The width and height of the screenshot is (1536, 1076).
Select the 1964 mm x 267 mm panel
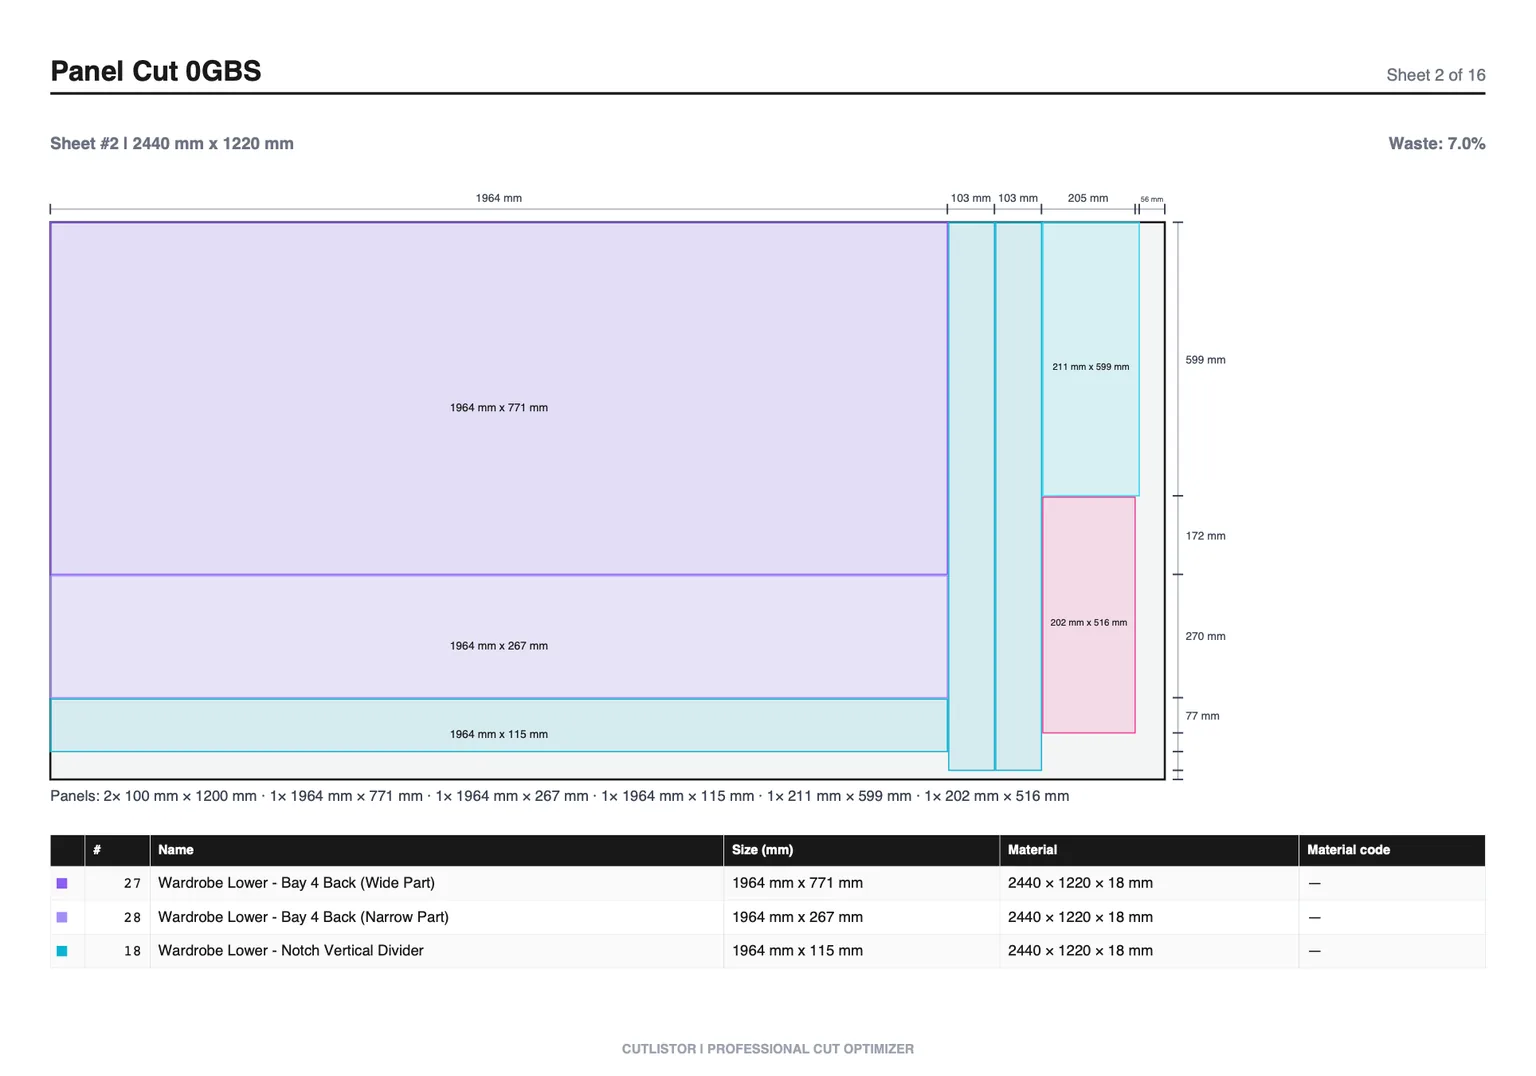[499, 637]
